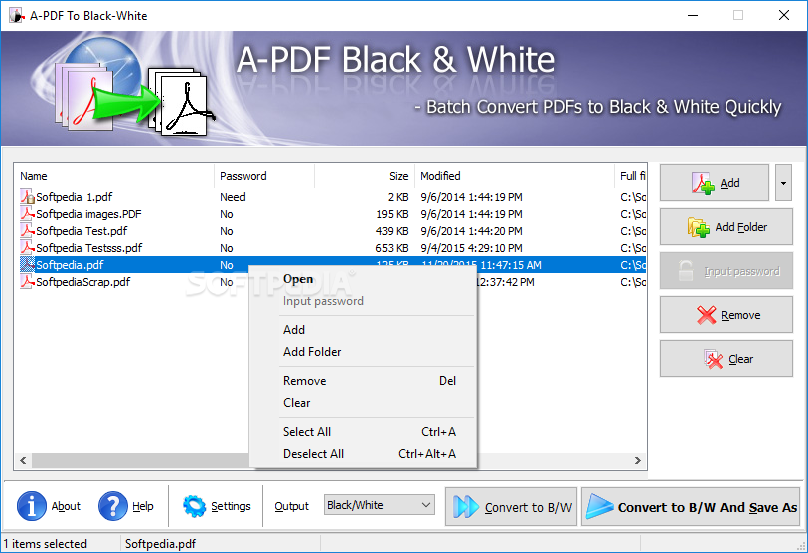Open the Settings gear
Screen dimensions: 808x553
216,506
